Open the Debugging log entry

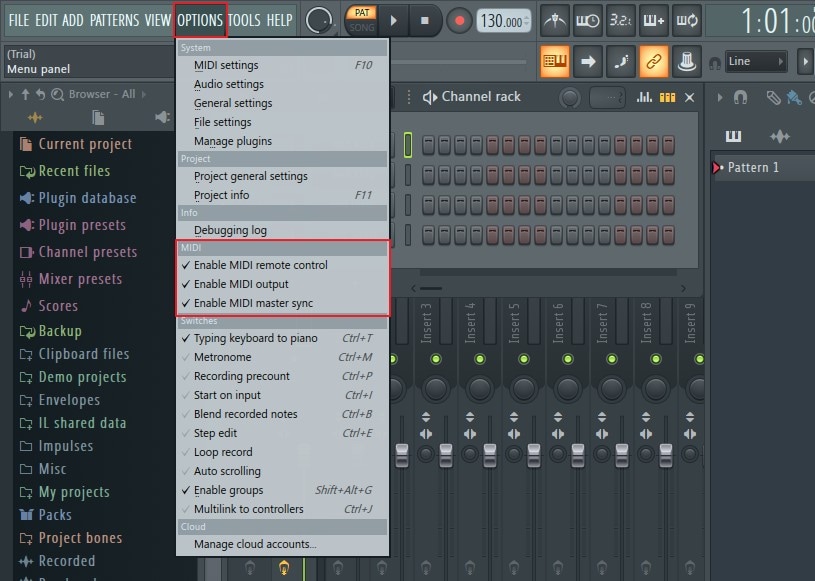click(283, 230)
